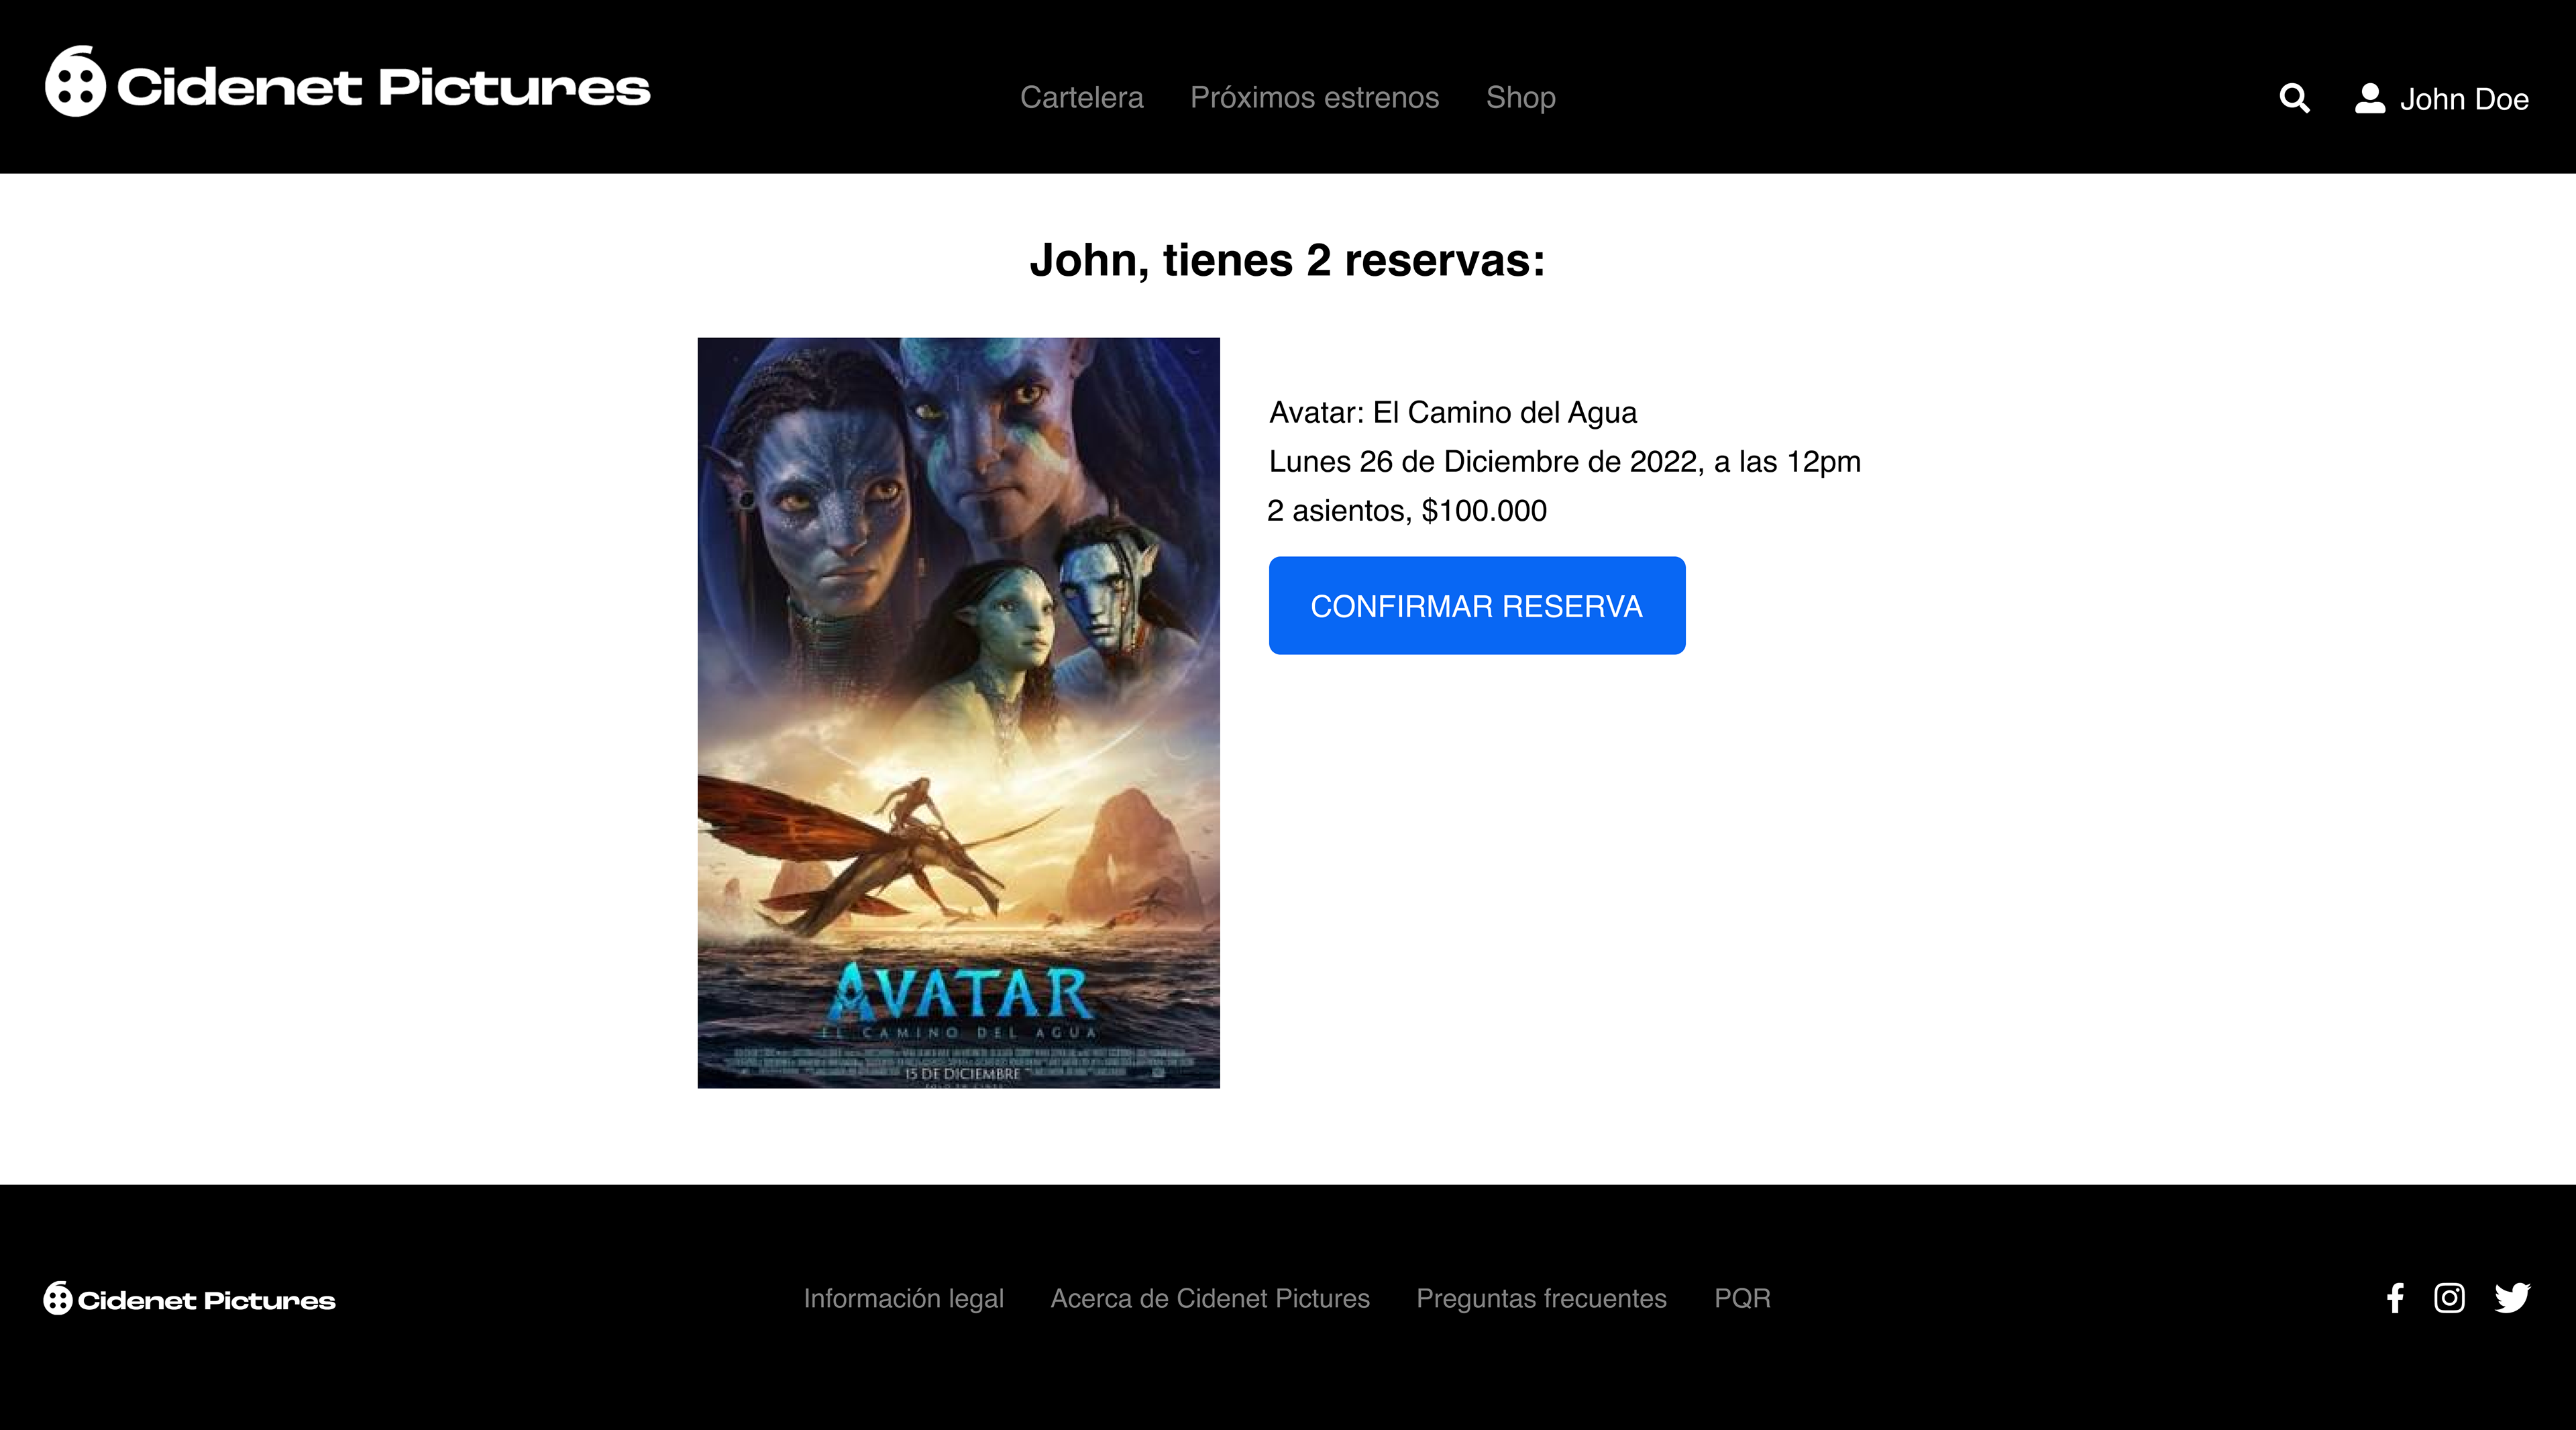Viewport: 2576px width, 1430px height.
Task: Go to Cartelera in navigation
Action: [1081, 97]
